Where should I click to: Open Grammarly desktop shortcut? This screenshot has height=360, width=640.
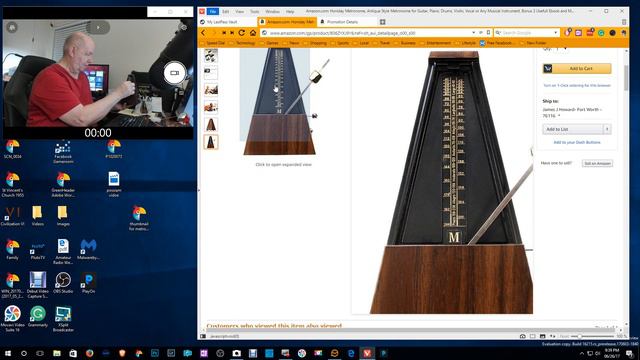tap(38, 317)
